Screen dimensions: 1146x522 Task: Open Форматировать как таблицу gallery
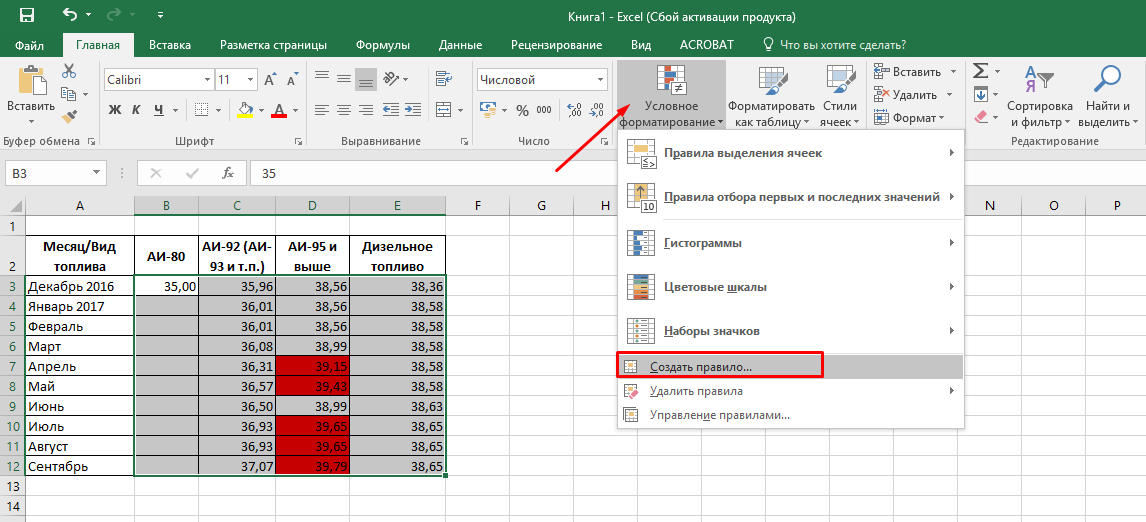coord(771,94)
